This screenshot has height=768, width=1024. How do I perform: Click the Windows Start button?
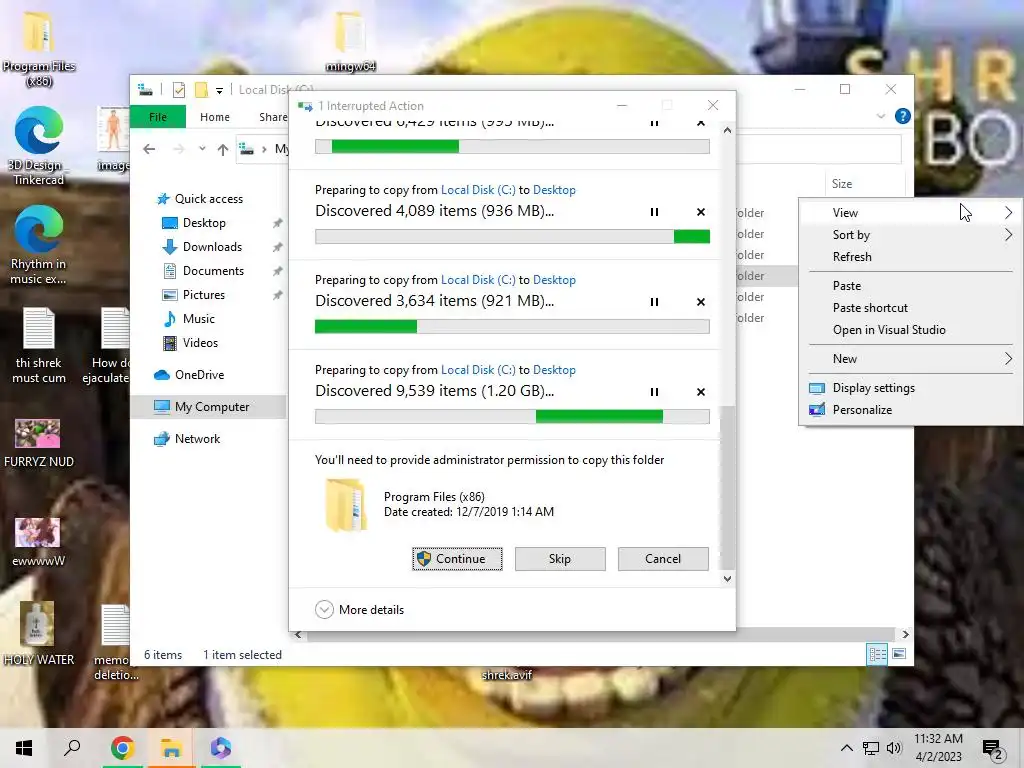(24, 748)
